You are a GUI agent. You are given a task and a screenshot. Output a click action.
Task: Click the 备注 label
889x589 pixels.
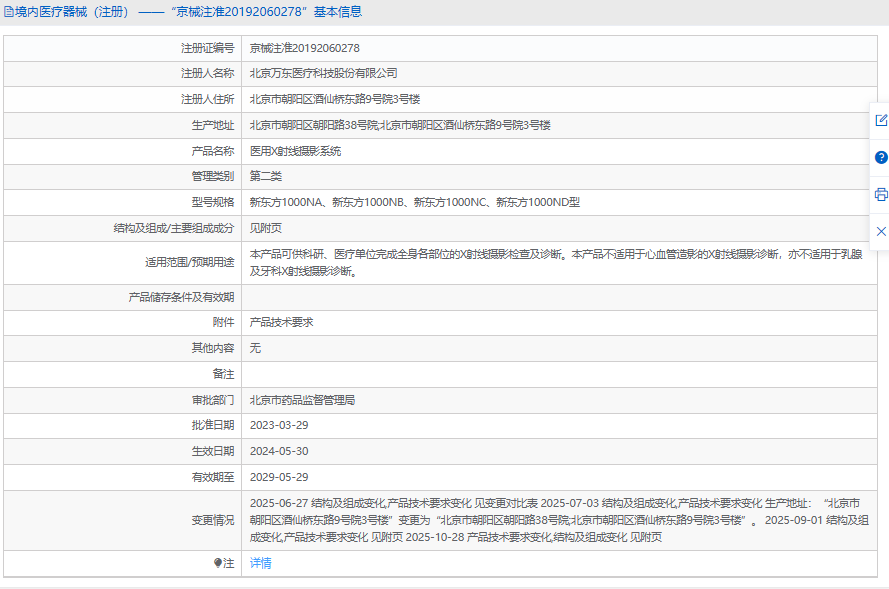(x=223, y=374)
